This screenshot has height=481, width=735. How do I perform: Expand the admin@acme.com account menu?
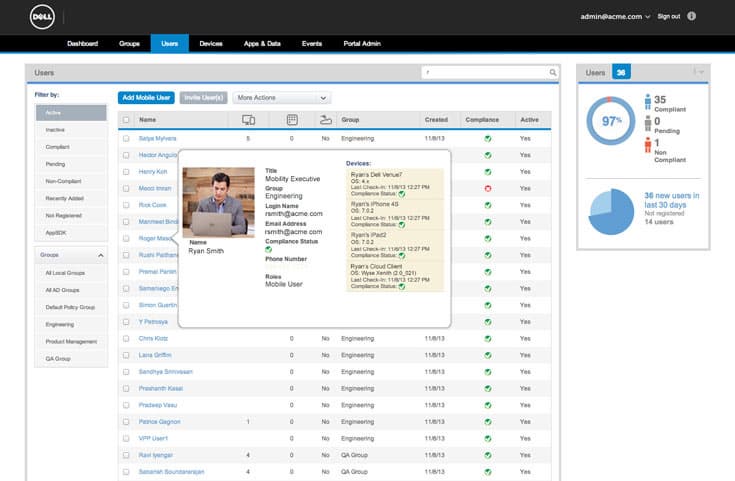point(614,17)
